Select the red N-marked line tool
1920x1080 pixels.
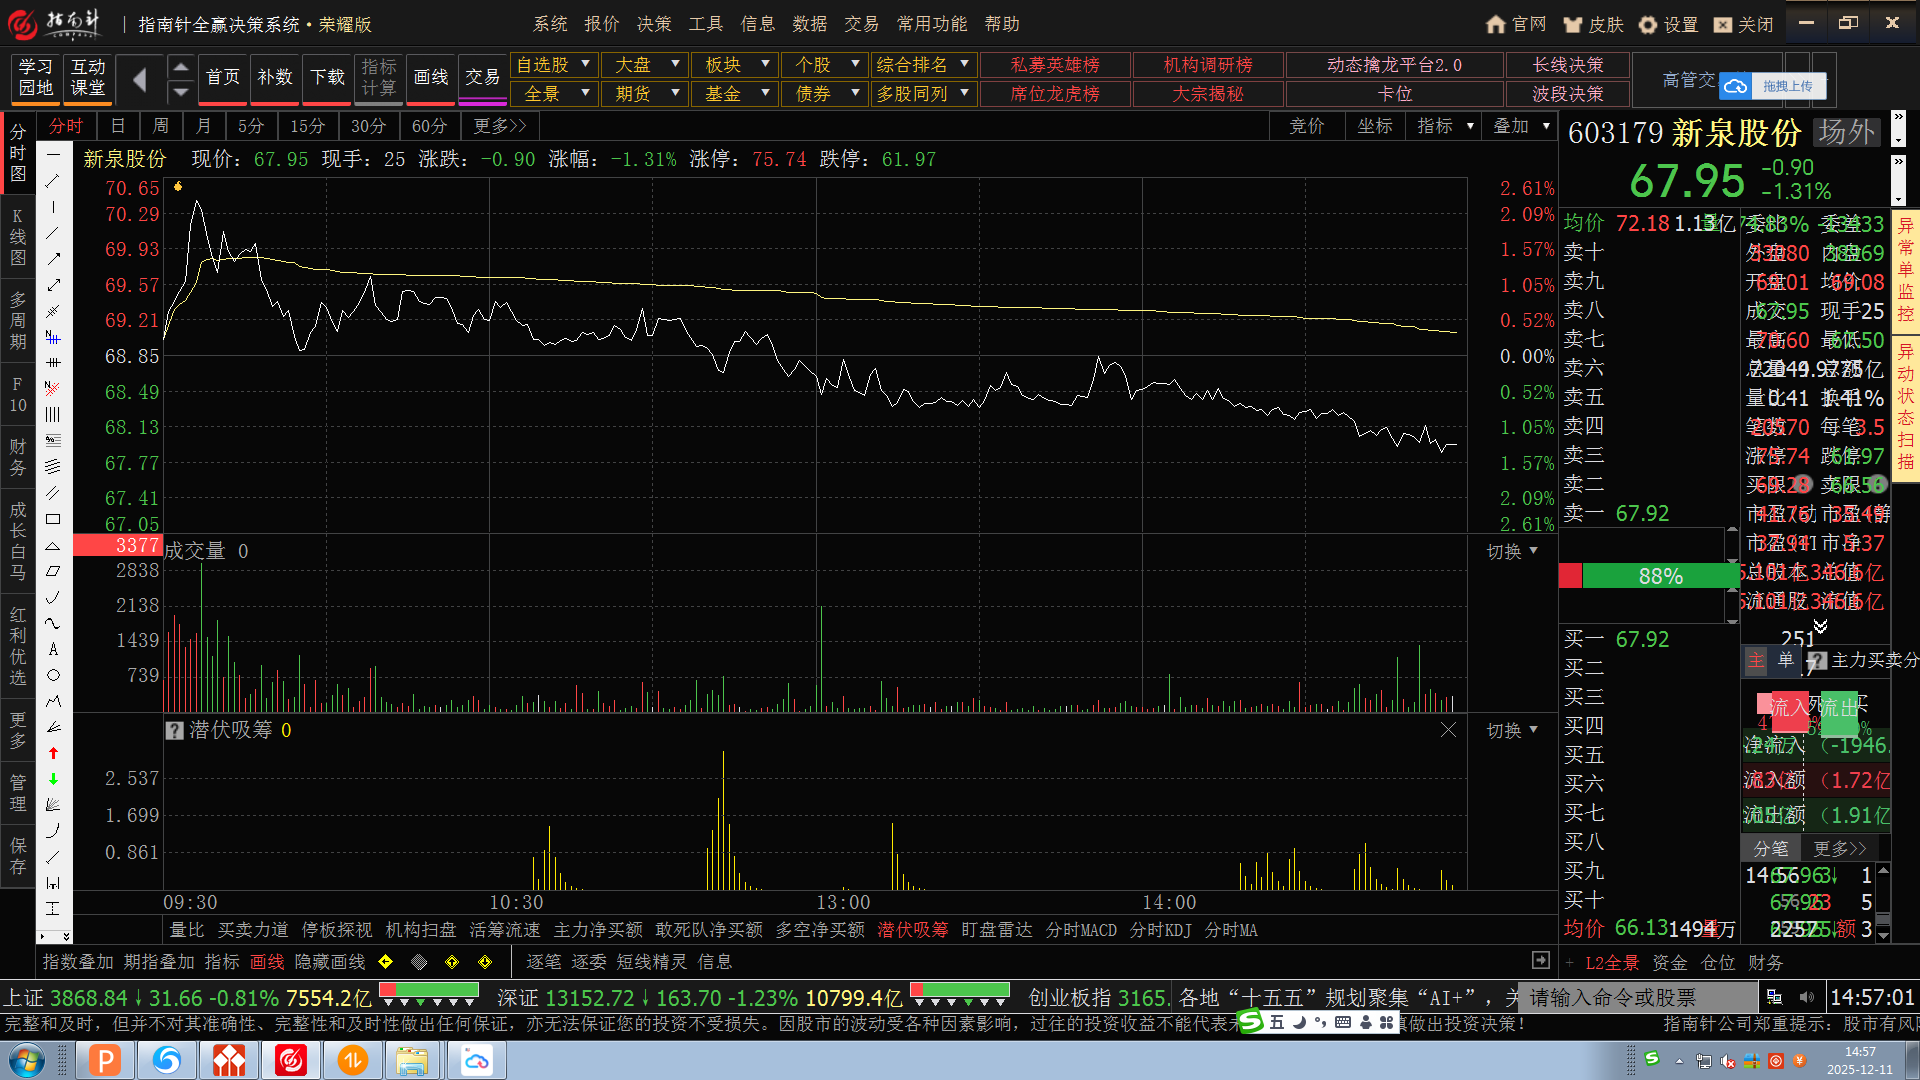[53, 389]
